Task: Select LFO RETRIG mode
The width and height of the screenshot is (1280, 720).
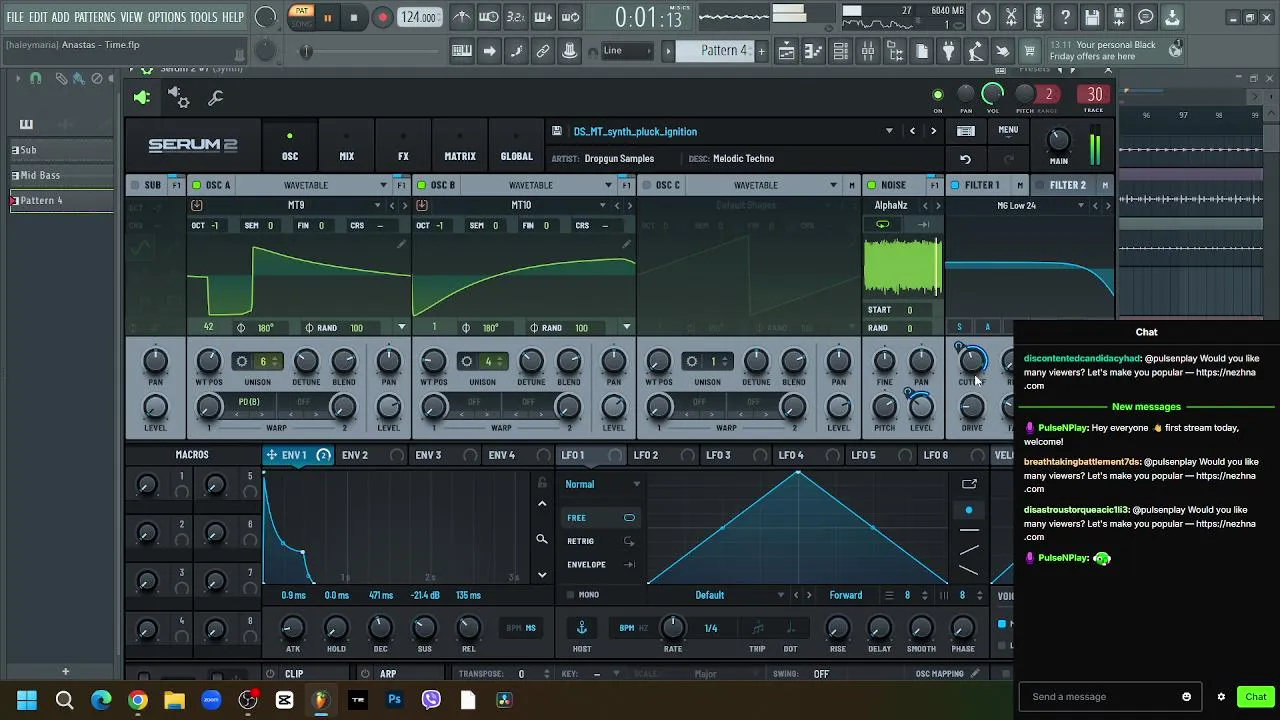Action: (601, 541)
